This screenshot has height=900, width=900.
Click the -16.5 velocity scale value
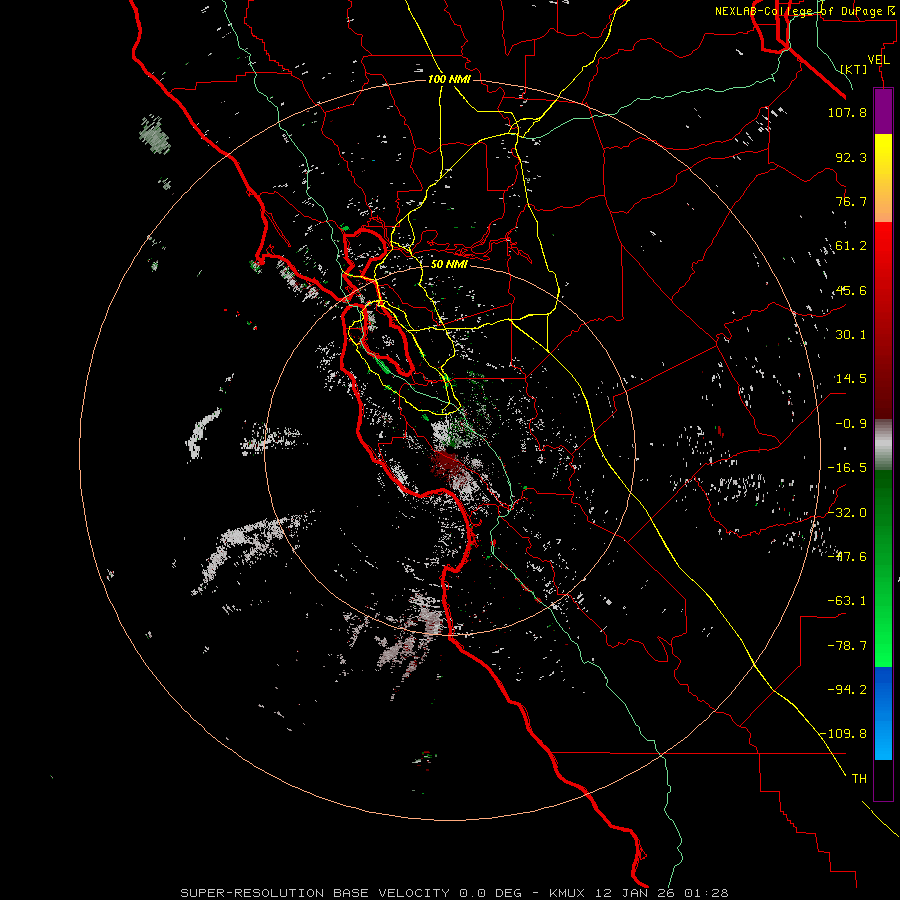coord(847,468)
